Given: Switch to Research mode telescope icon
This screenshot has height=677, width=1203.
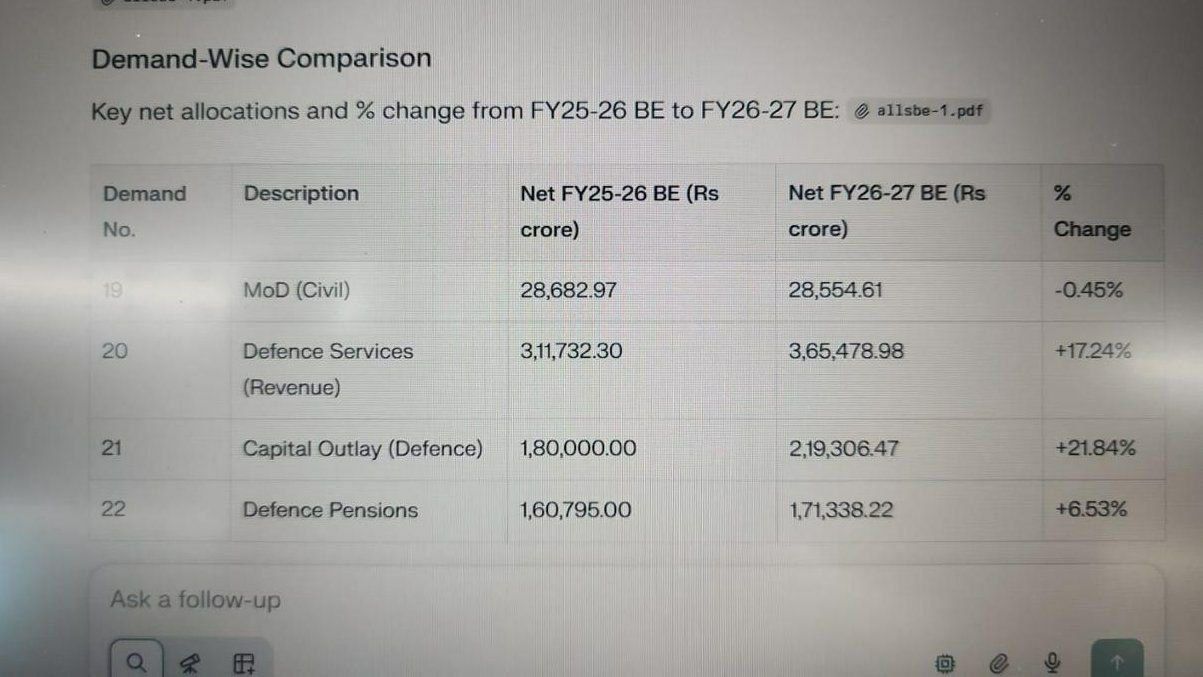Looking at the screenshot, I should [x=190, y=662].
